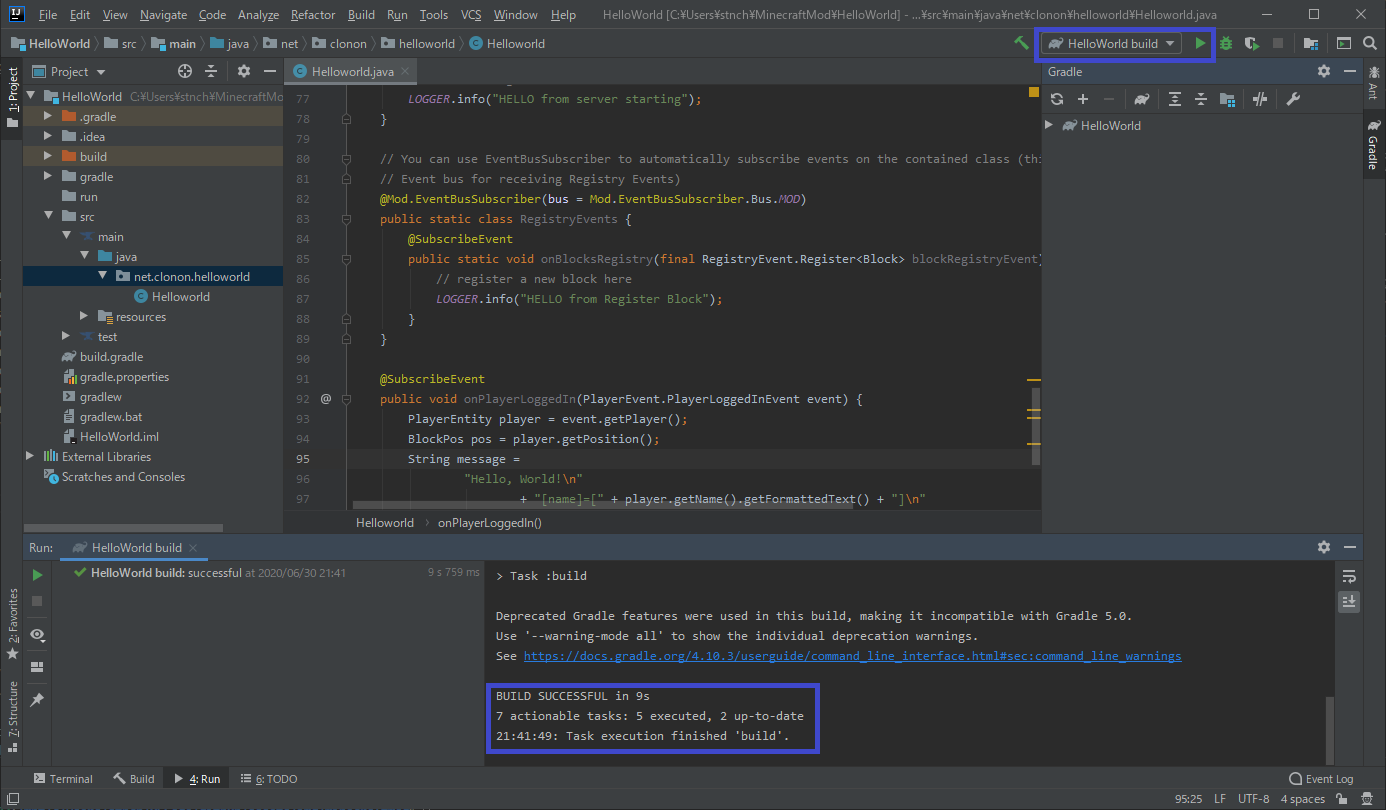Open Project panel gear settings
This screenshot has height=810, width=1386.
click(244, 71)
